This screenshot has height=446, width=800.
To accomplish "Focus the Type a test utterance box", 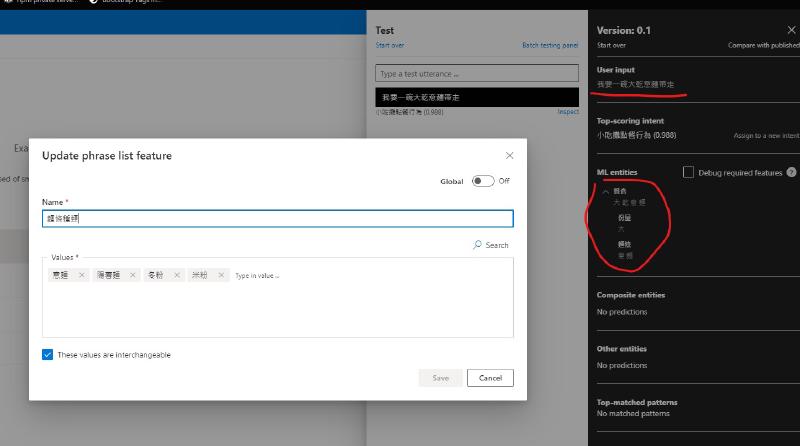I will pyautogui.click(x=477, y=74).
